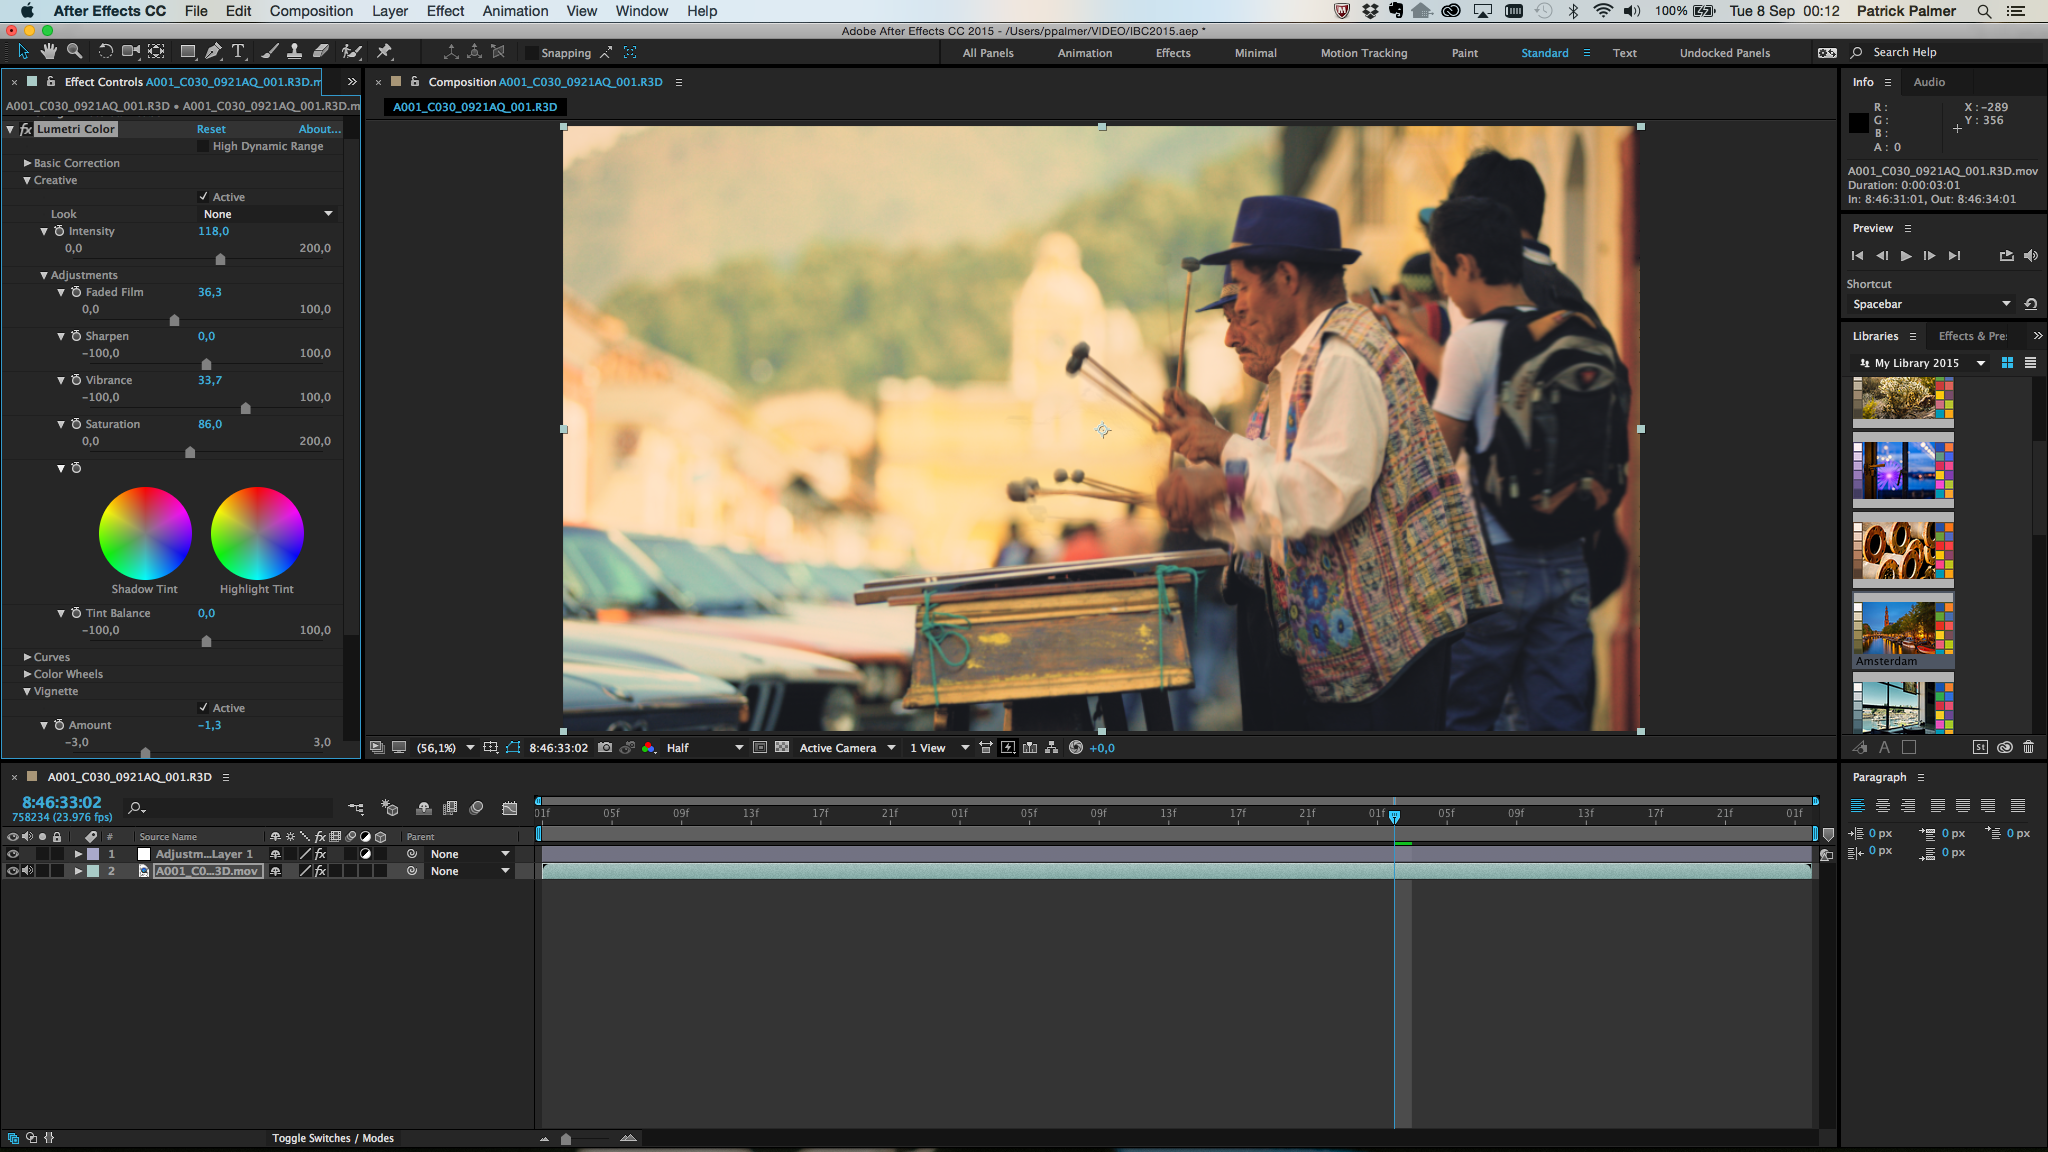
Task: Enable motion blur switch icon in timeline
Action: (476, 808)
